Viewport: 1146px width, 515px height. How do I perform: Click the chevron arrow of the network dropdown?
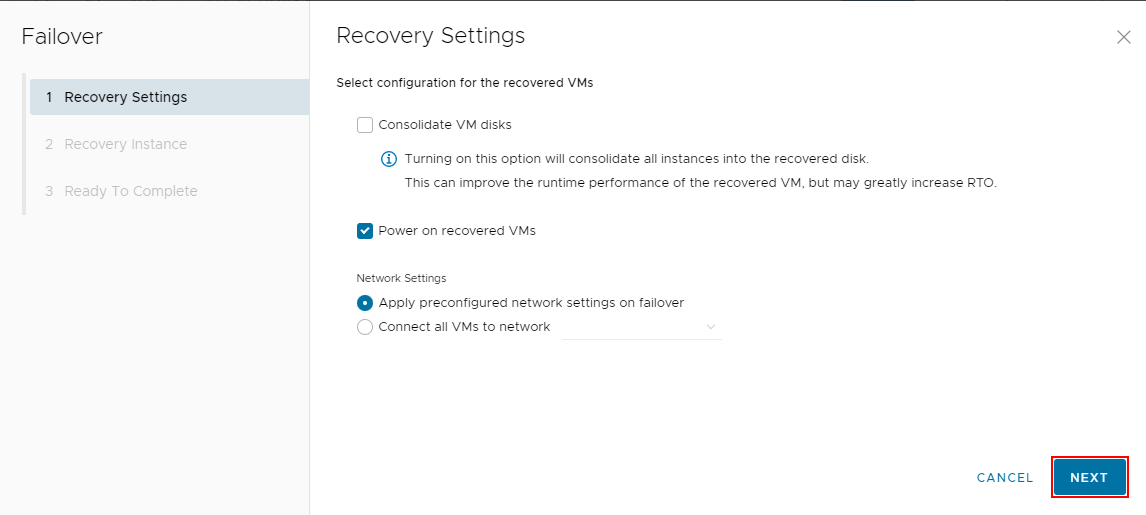[x=711, y=327]
